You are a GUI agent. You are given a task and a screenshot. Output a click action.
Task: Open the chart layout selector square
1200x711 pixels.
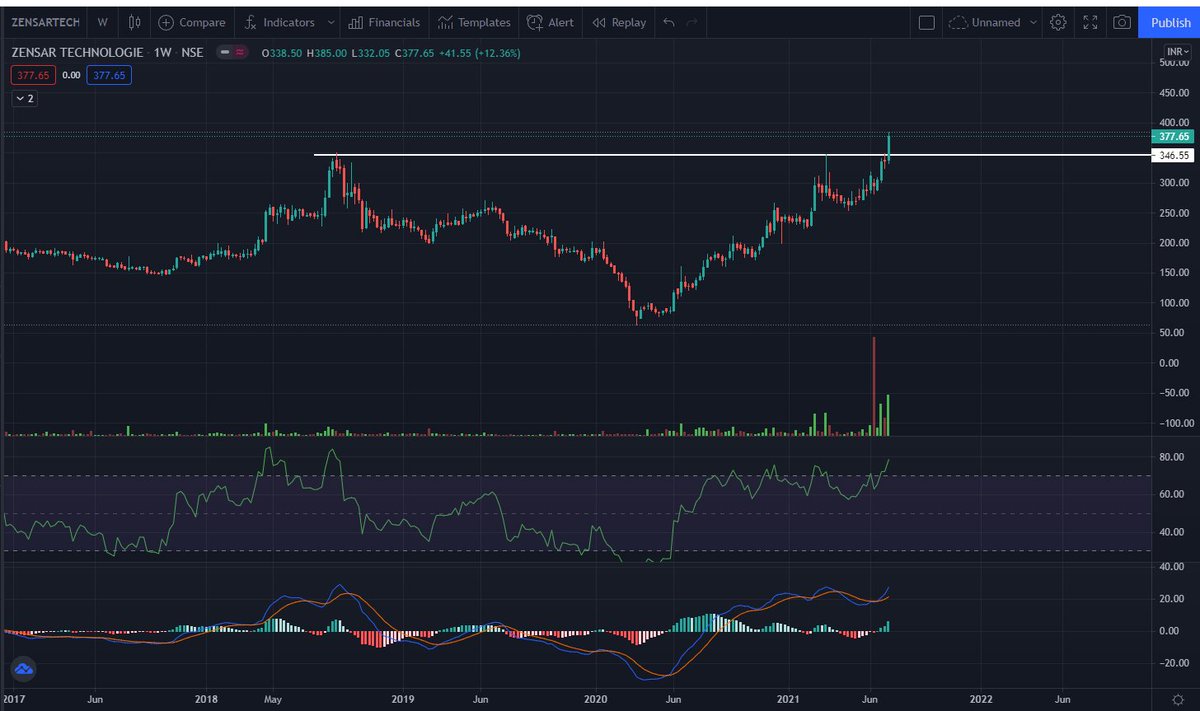927,22
